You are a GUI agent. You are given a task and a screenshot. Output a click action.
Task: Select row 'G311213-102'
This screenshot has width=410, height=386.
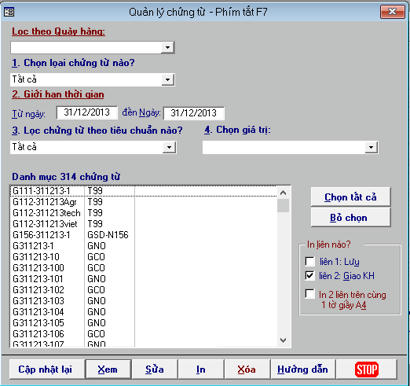(144, 290)
